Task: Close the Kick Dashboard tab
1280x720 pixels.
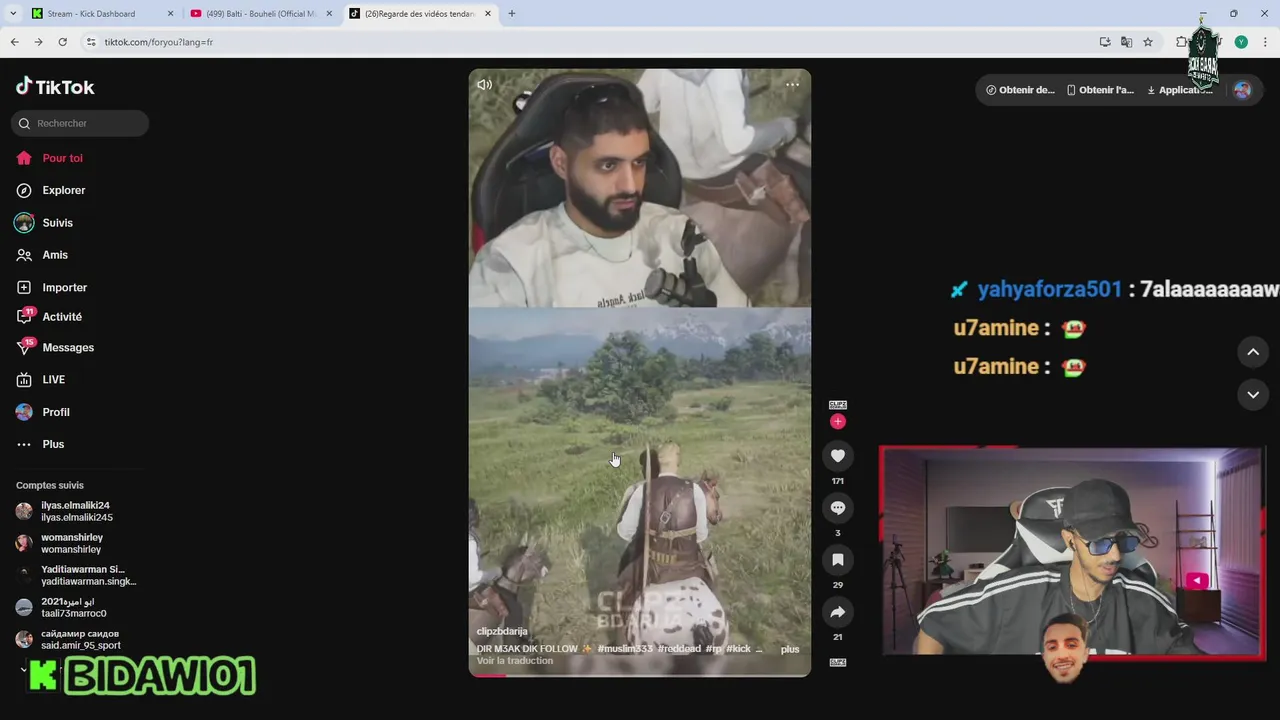Action: coord(170,14)
